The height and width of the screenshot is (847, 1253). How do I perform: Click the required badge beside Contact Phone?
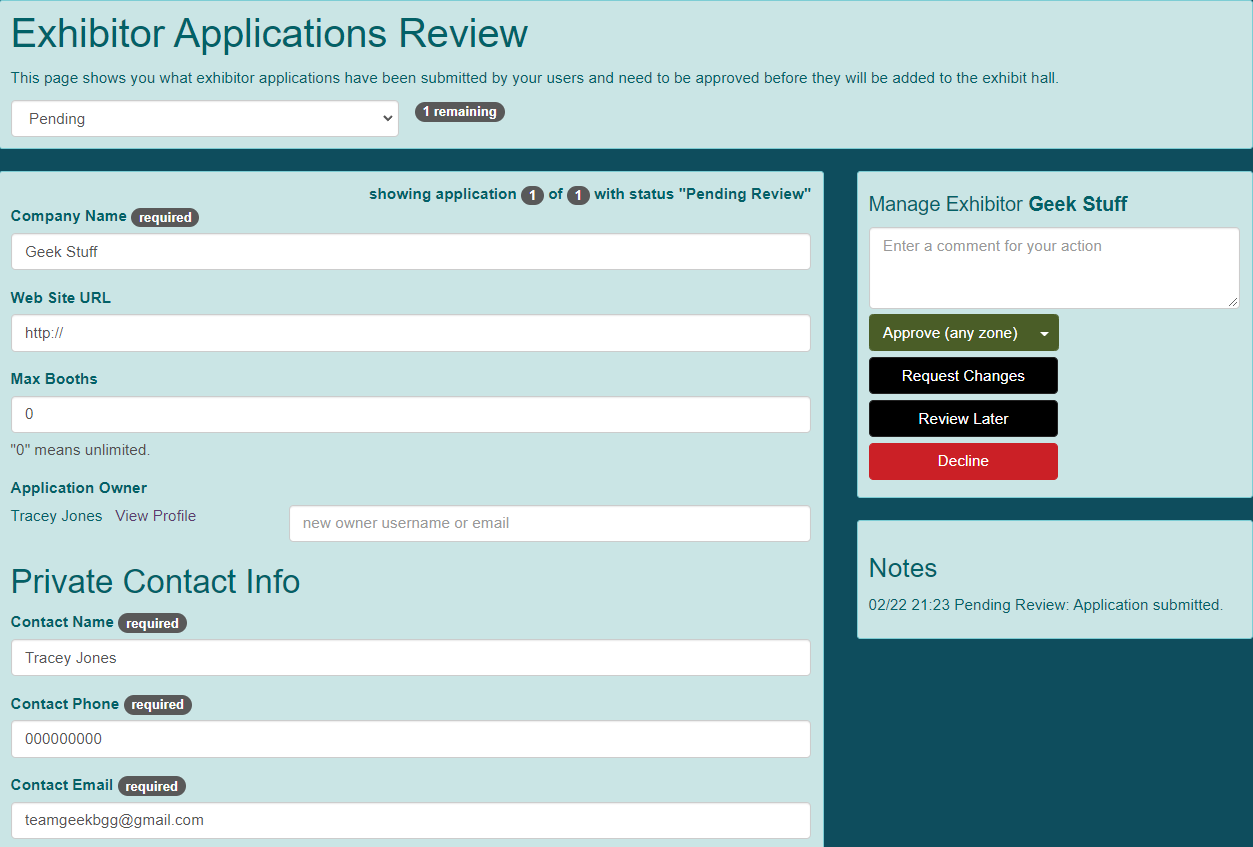coord(157,705)
